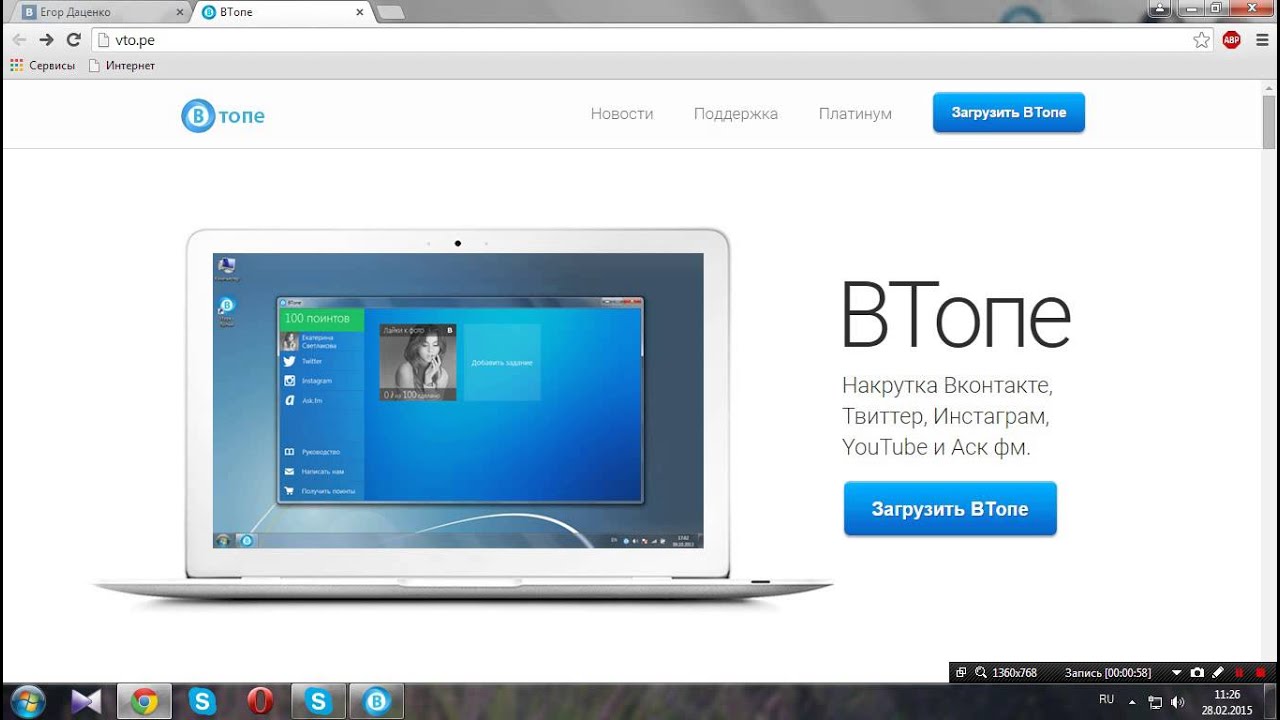This screenshot has height=720, width=1280.
Task: Take screenshot with recorder camera icon
Action: (1197, 673)
